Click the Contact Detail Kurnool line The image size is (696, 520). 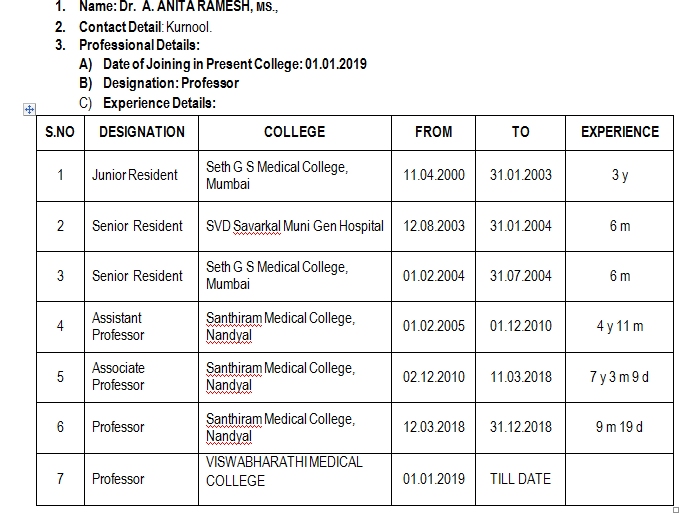tap(146, 27)
